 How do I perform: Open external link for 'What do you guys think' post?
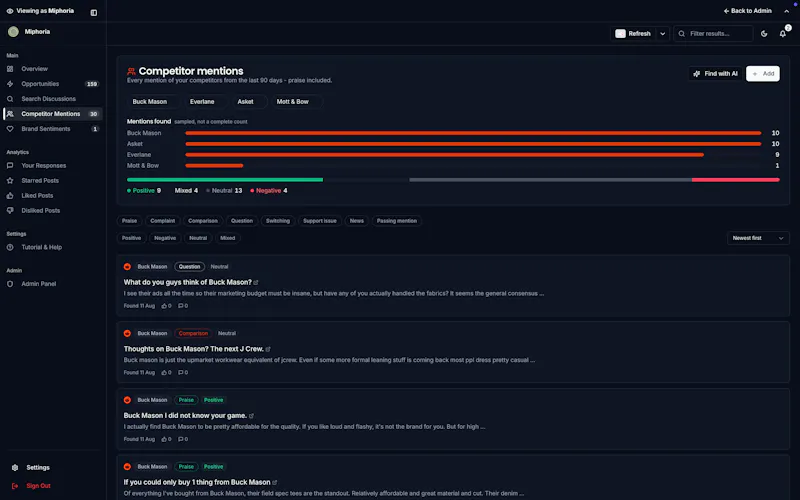point(256,283)
